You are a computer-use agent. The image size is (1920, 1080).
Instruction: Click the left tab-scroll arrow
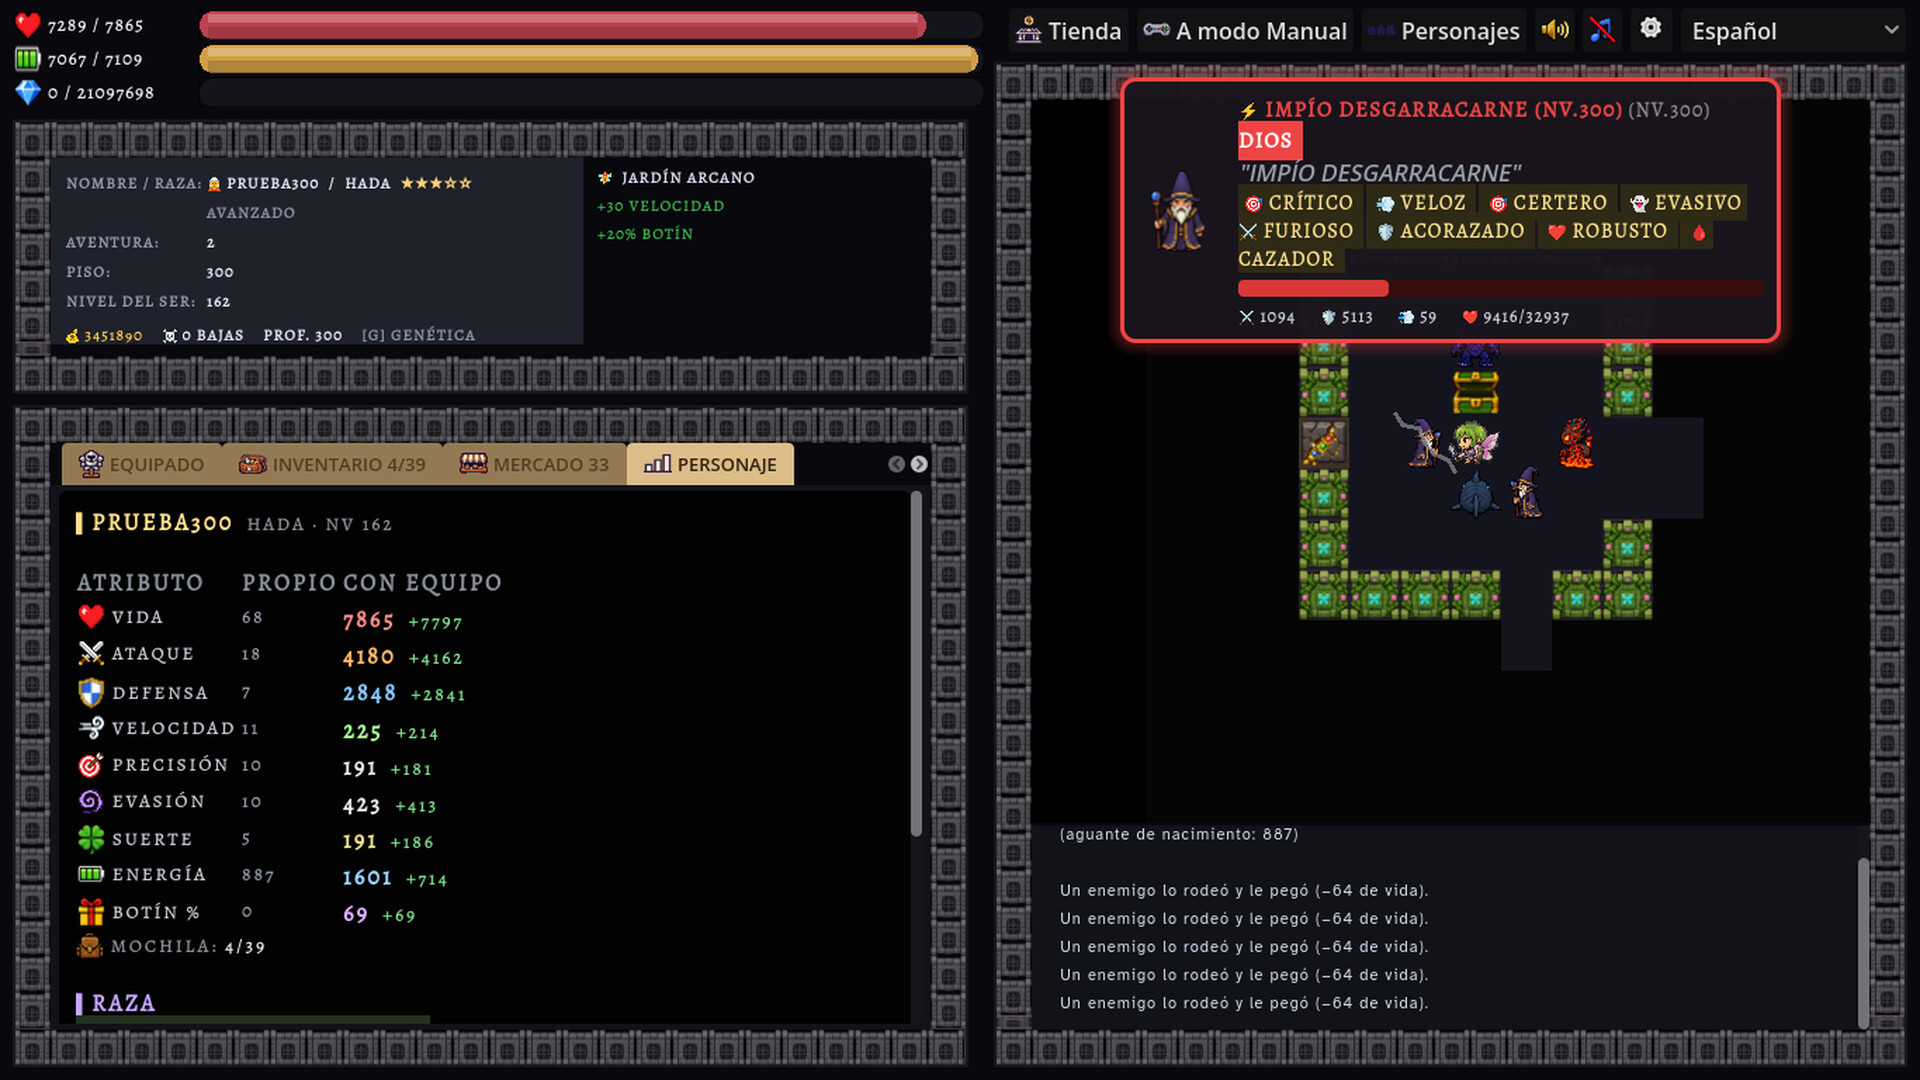pos(896,464)
